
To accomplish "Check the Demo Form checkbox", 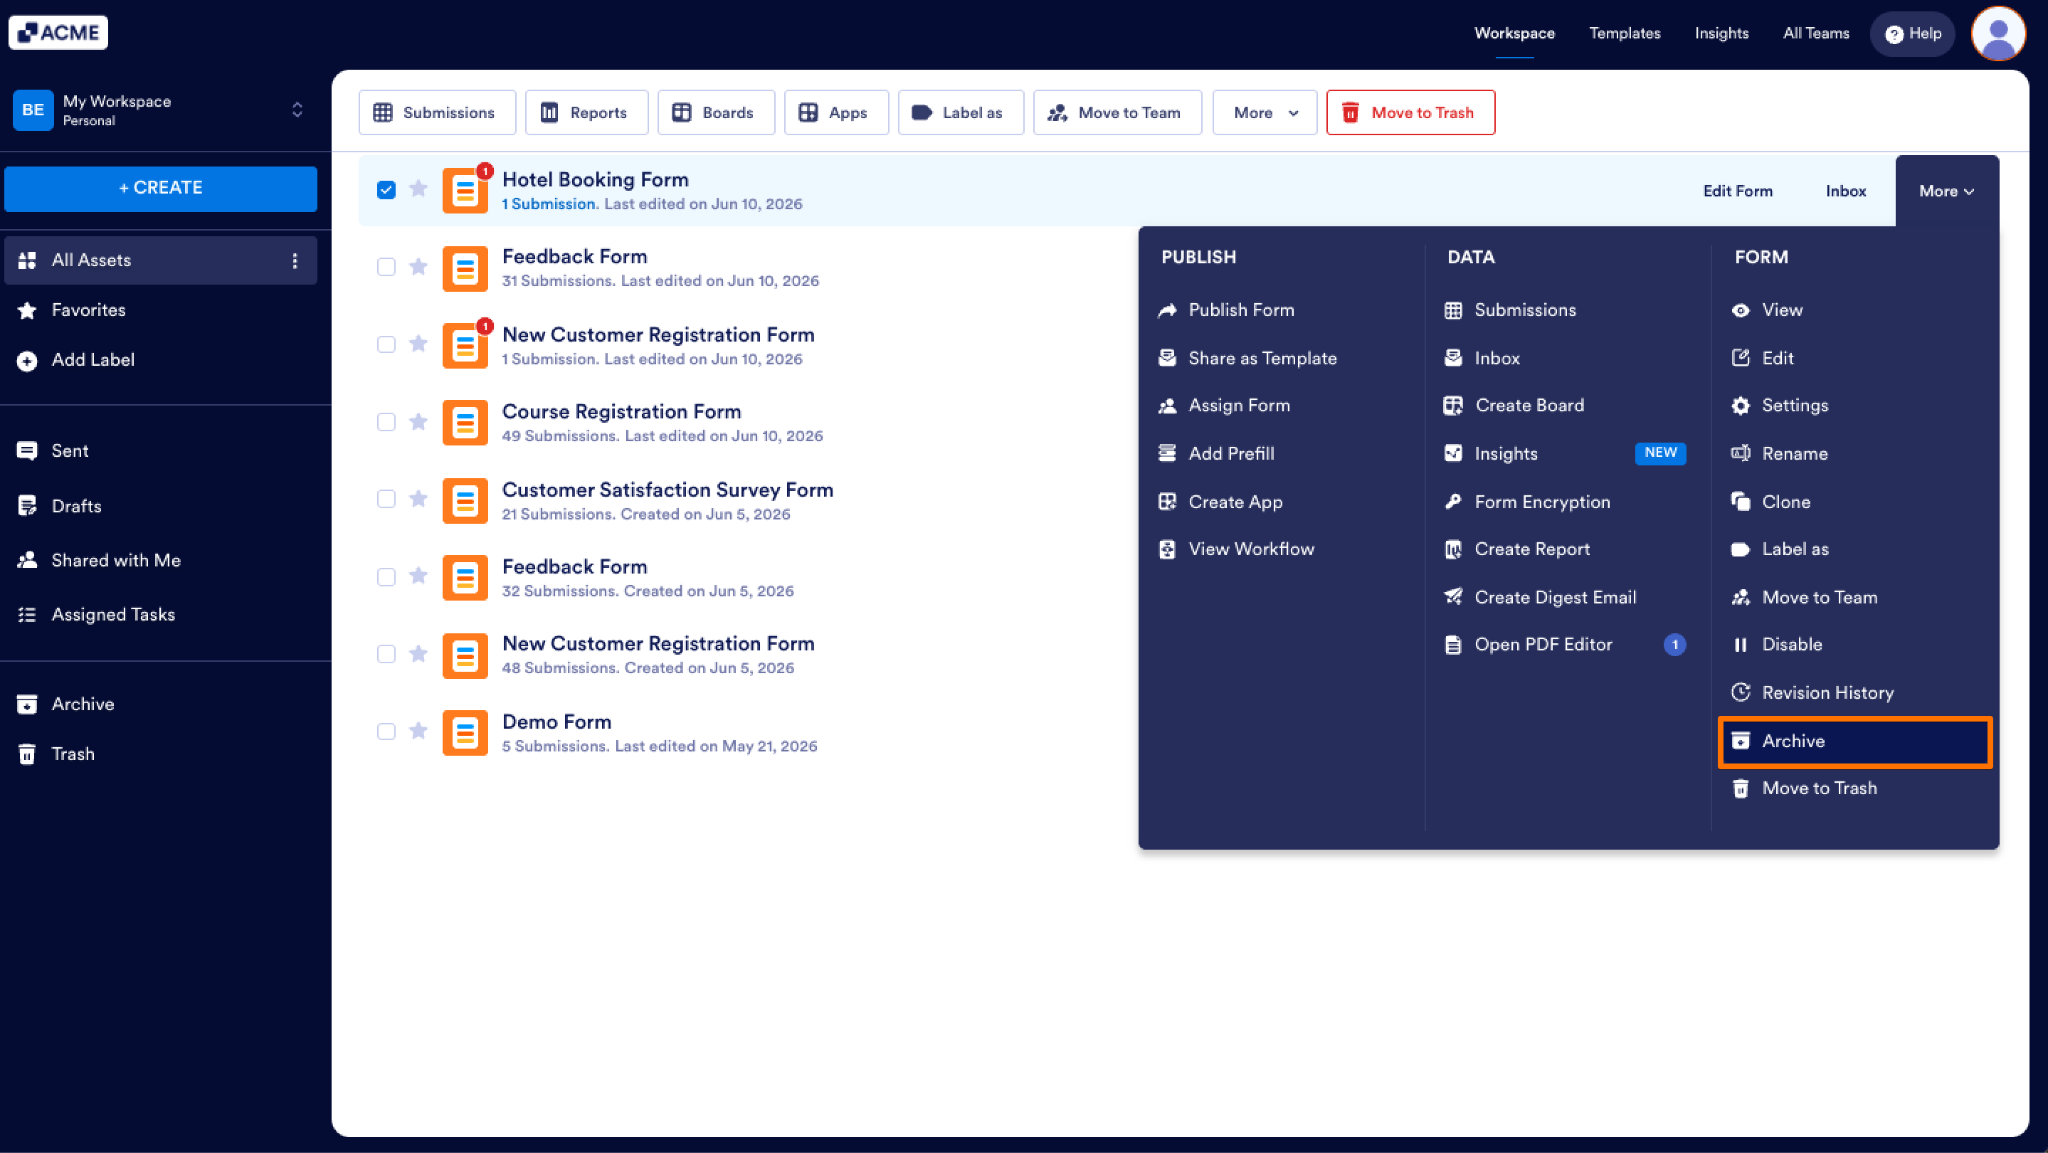I will pos(386,731).
